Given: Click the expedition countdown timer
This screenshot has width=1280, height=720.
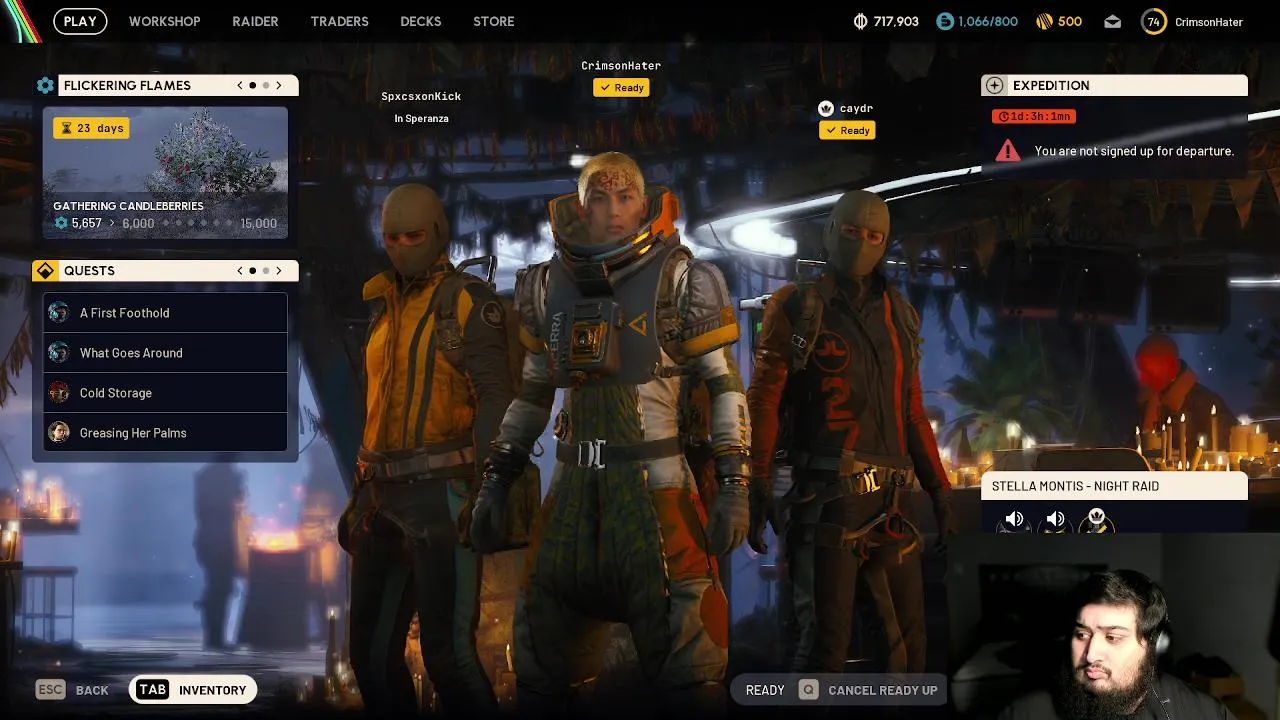Looking at the screenshot, I should pos(1034,116).
